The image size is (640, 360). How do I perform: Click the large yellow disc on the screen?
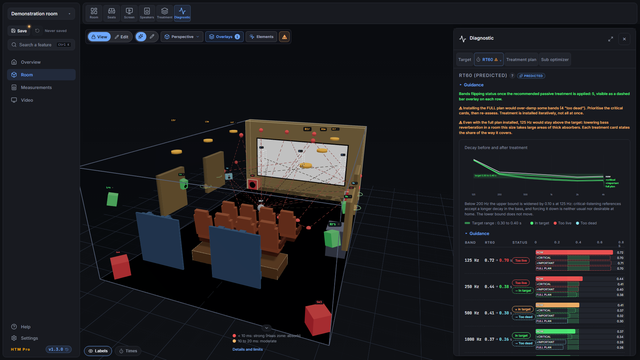(x=306, y=165)
